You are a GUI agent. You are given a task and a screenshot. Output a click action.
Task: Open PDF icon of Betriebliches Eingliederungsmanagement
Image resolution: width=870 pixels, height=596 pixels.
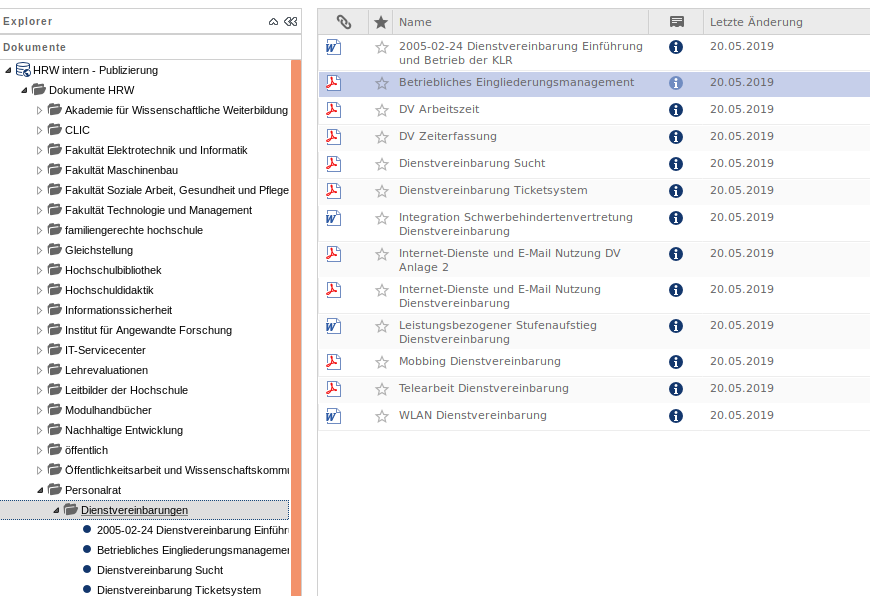click(333, 83)
